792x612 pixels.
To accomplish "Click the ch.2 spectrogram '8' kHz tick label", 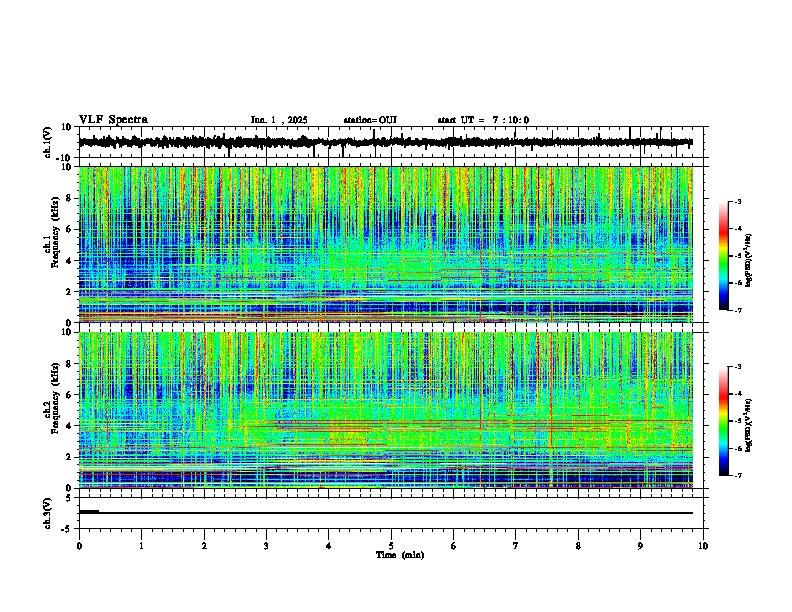I will pyautogui.click(x=70, y=364).
